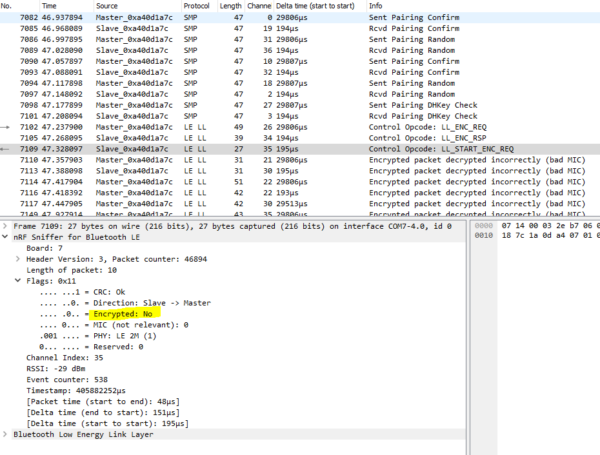Image resolution: width=600 pixels, height=455 pixels.
Task: Select packet 7105 with LL_ENC_RSP opcode
Action: tap(300, 138)
